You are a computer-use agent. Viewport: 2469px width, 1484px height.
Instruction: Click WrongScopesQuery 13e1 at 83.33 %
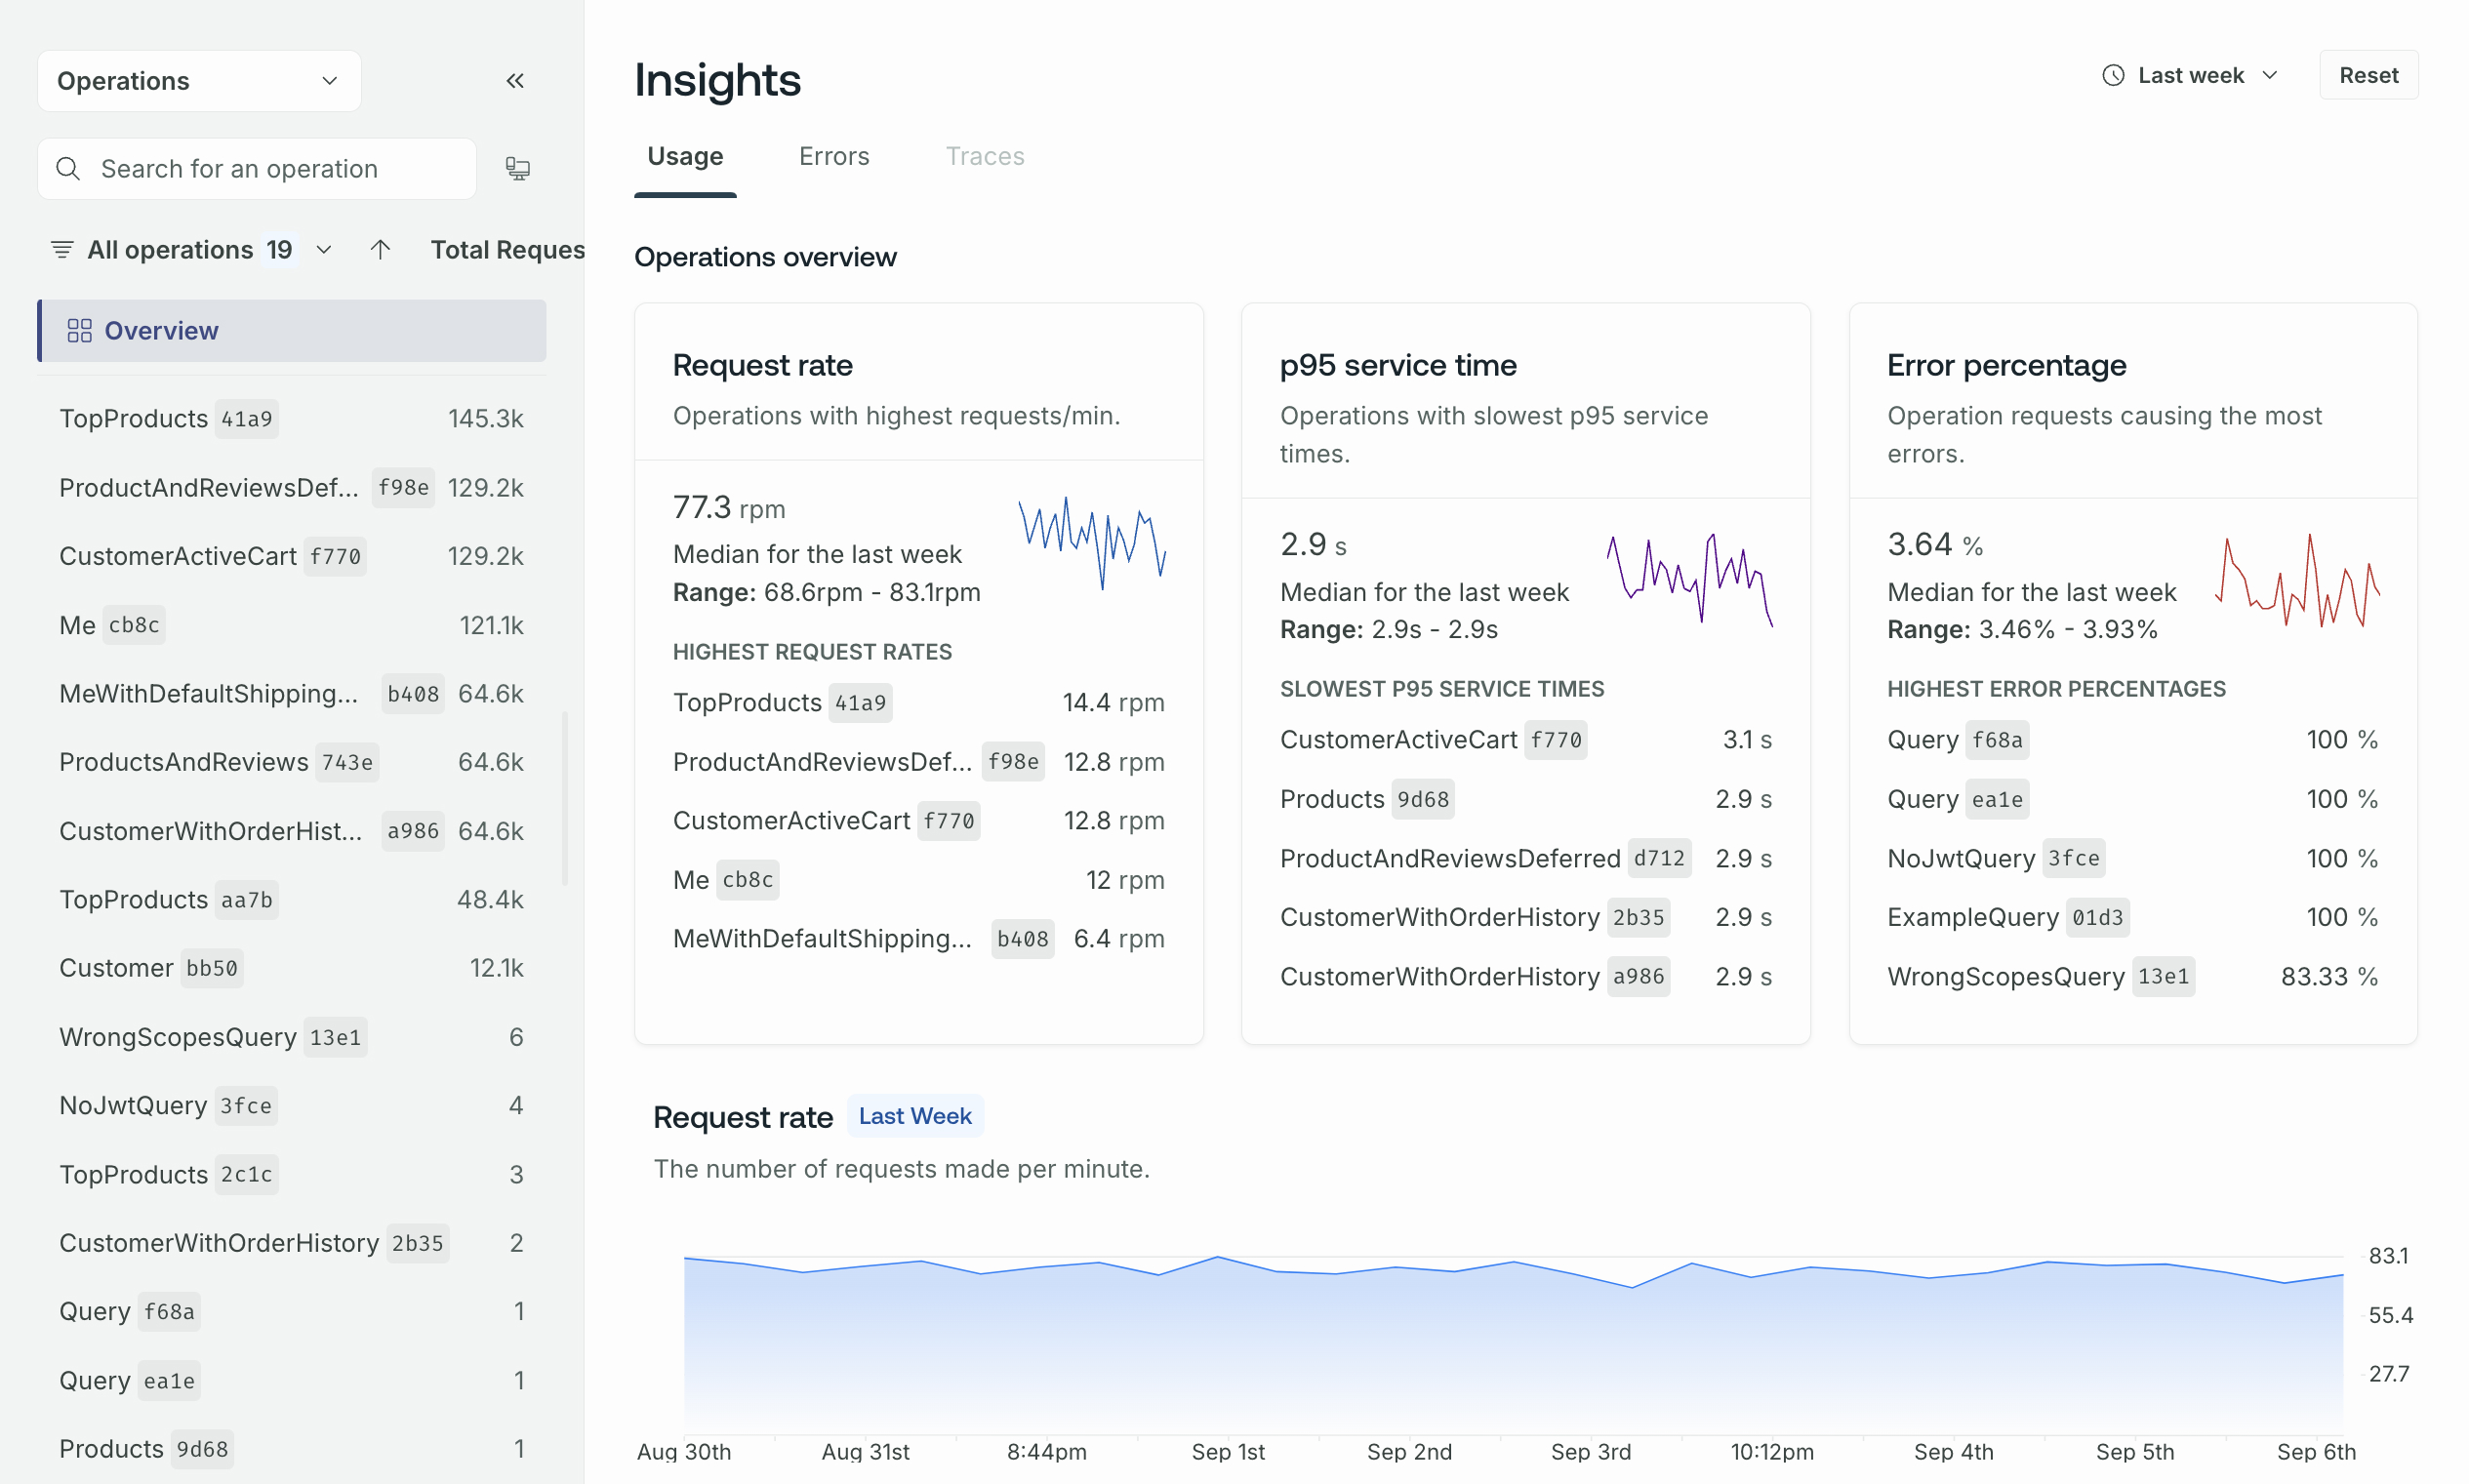(x=2132, y=977)
